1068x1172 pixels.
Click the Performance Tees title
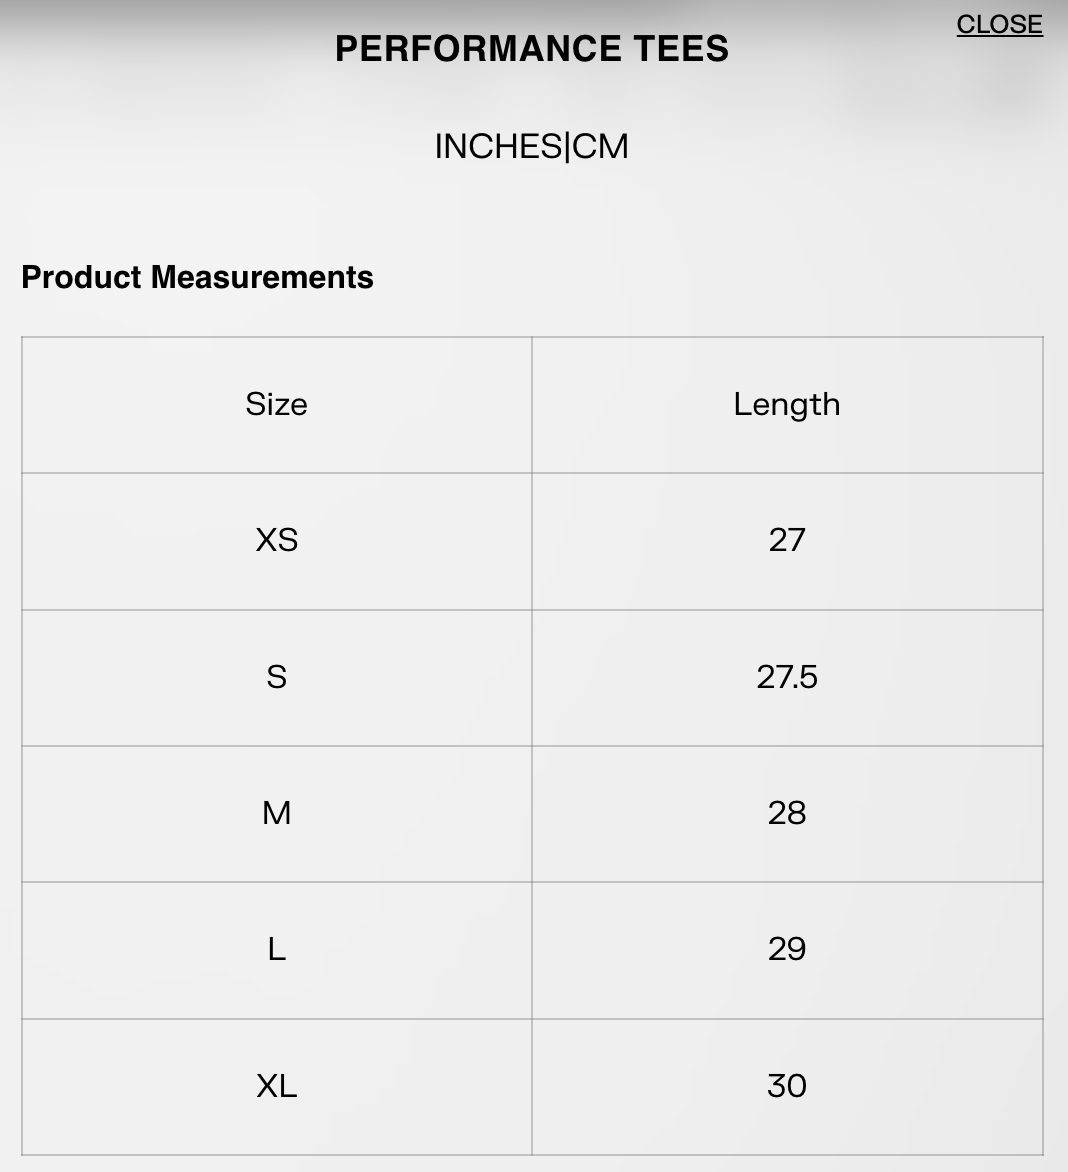532,49
